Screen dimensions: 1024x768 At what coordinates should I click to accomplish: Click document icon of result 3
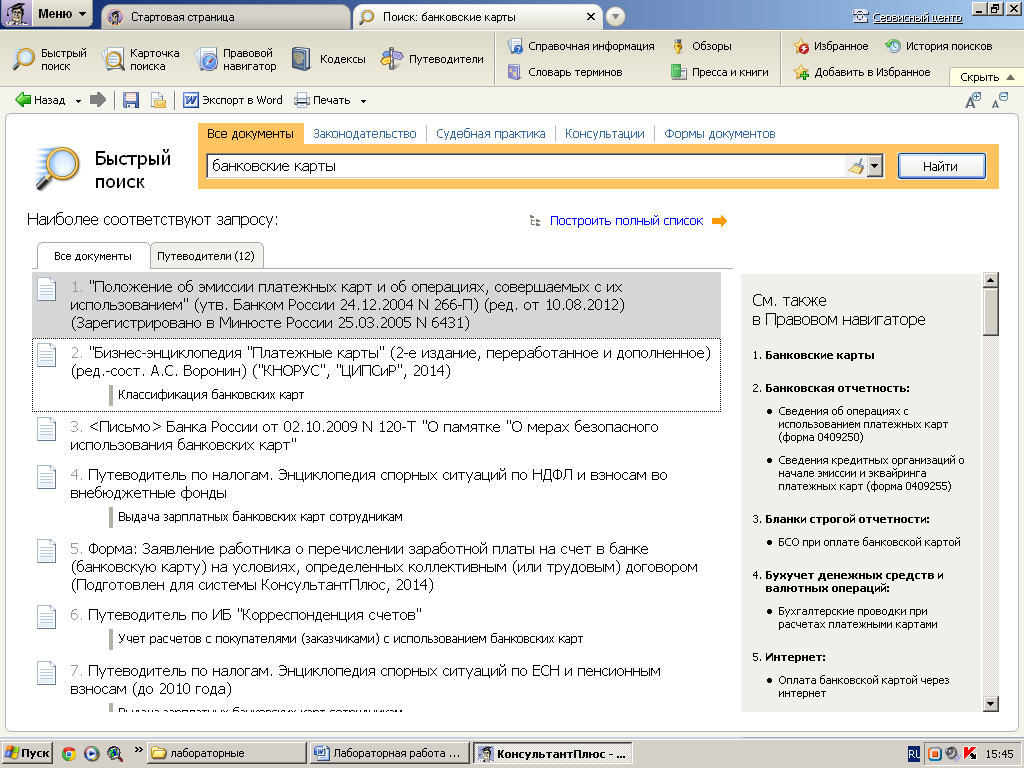coord(46,428)
